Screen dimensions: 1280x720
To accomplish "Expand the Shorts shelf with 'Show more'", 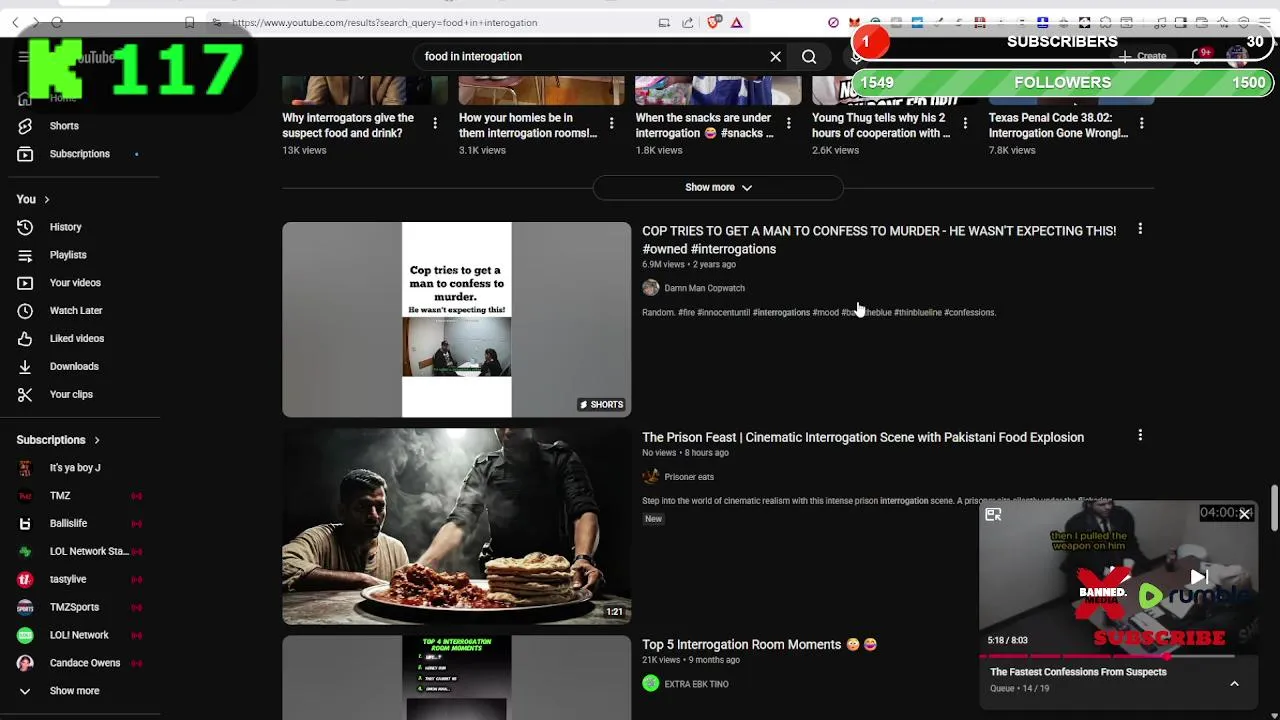I will (x=718, y=188).
